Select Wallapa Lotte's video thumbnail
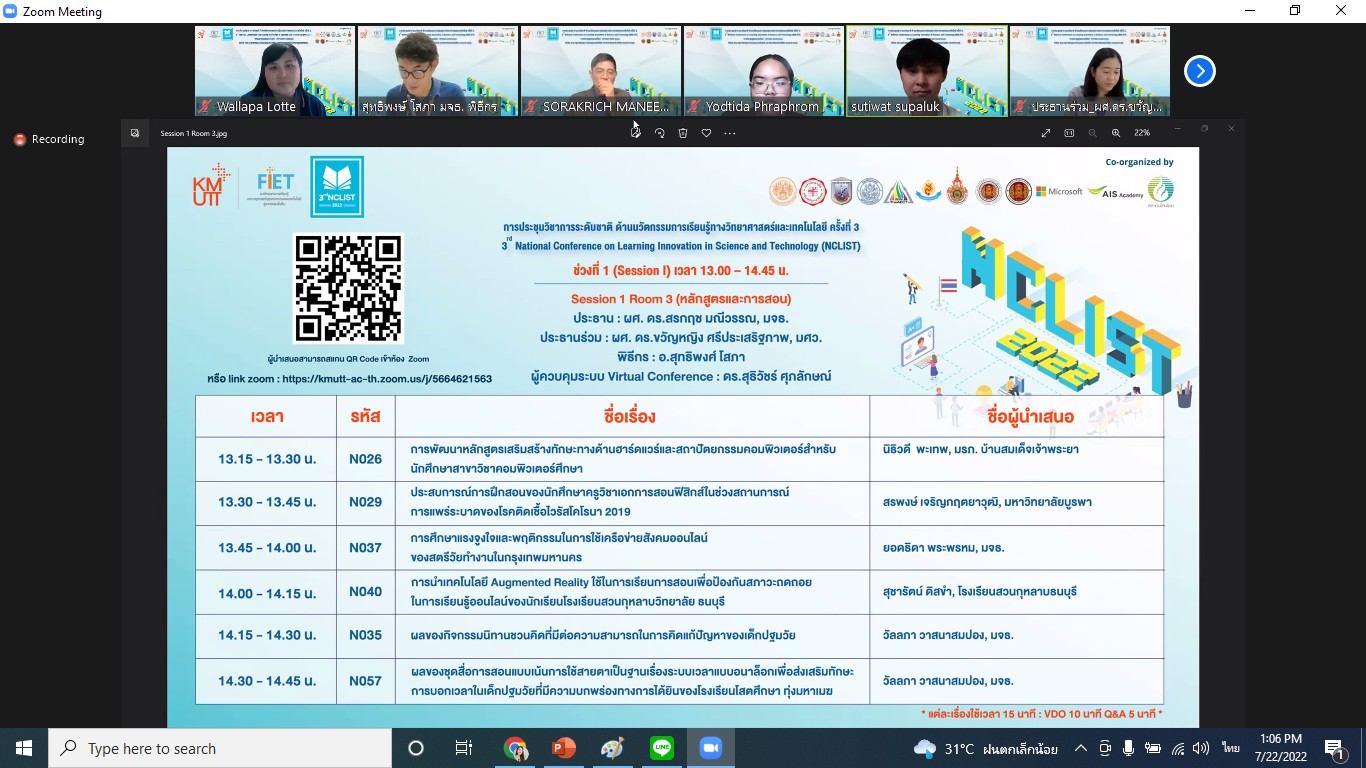Viewport: 1366px width, 768px height. pyautogui.click(x=274, y=71)
